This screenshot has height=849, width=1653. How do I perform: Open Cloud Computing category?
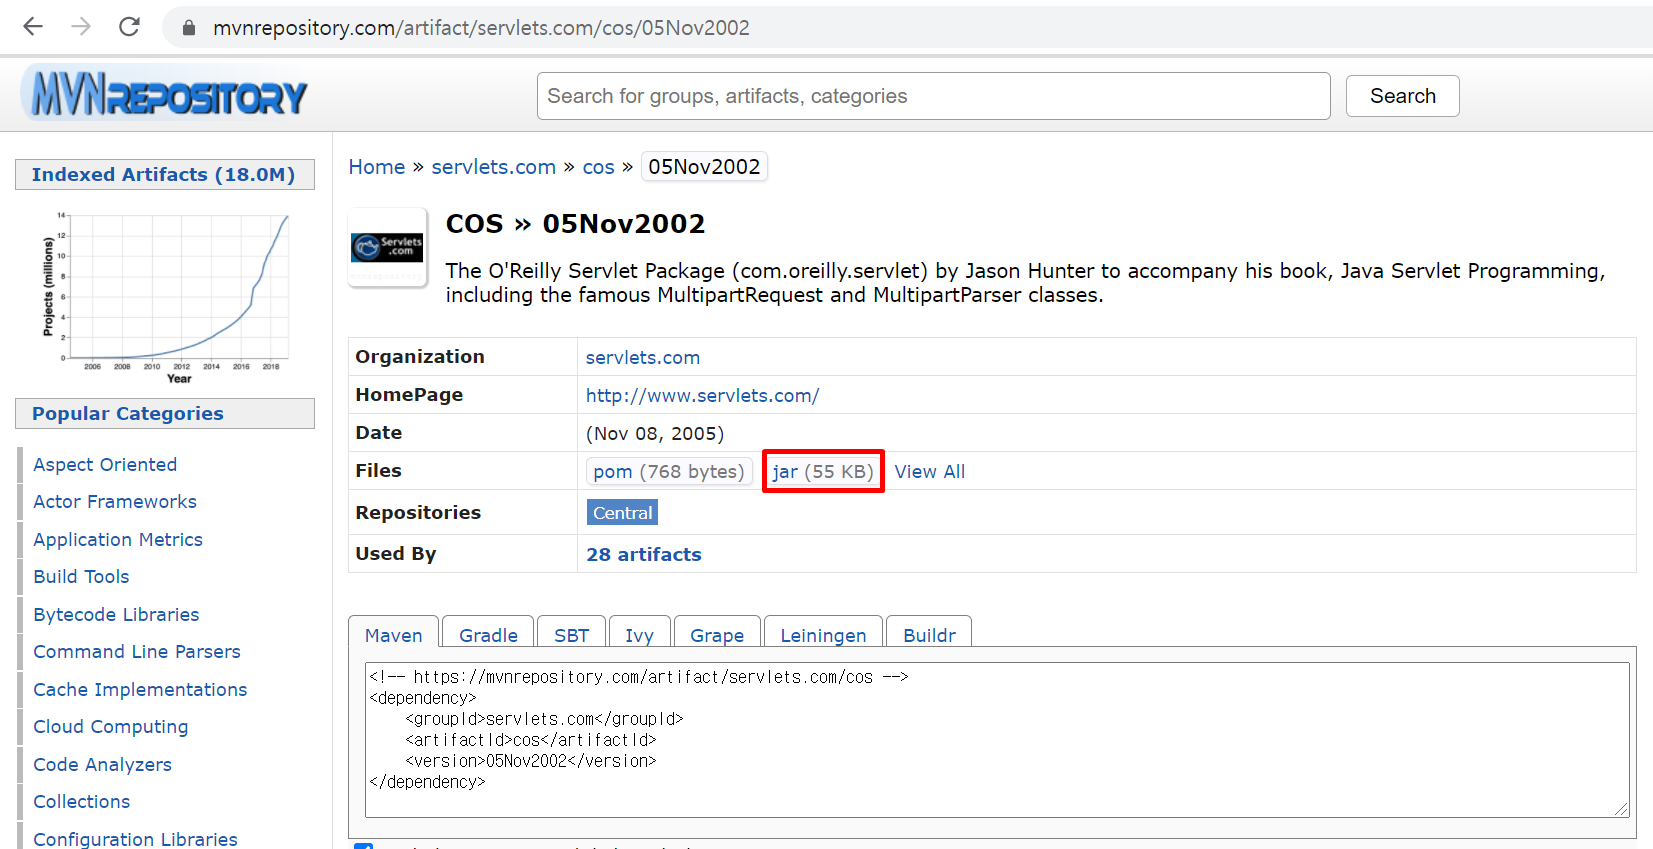pyautogui.click(x=110, y=726)
